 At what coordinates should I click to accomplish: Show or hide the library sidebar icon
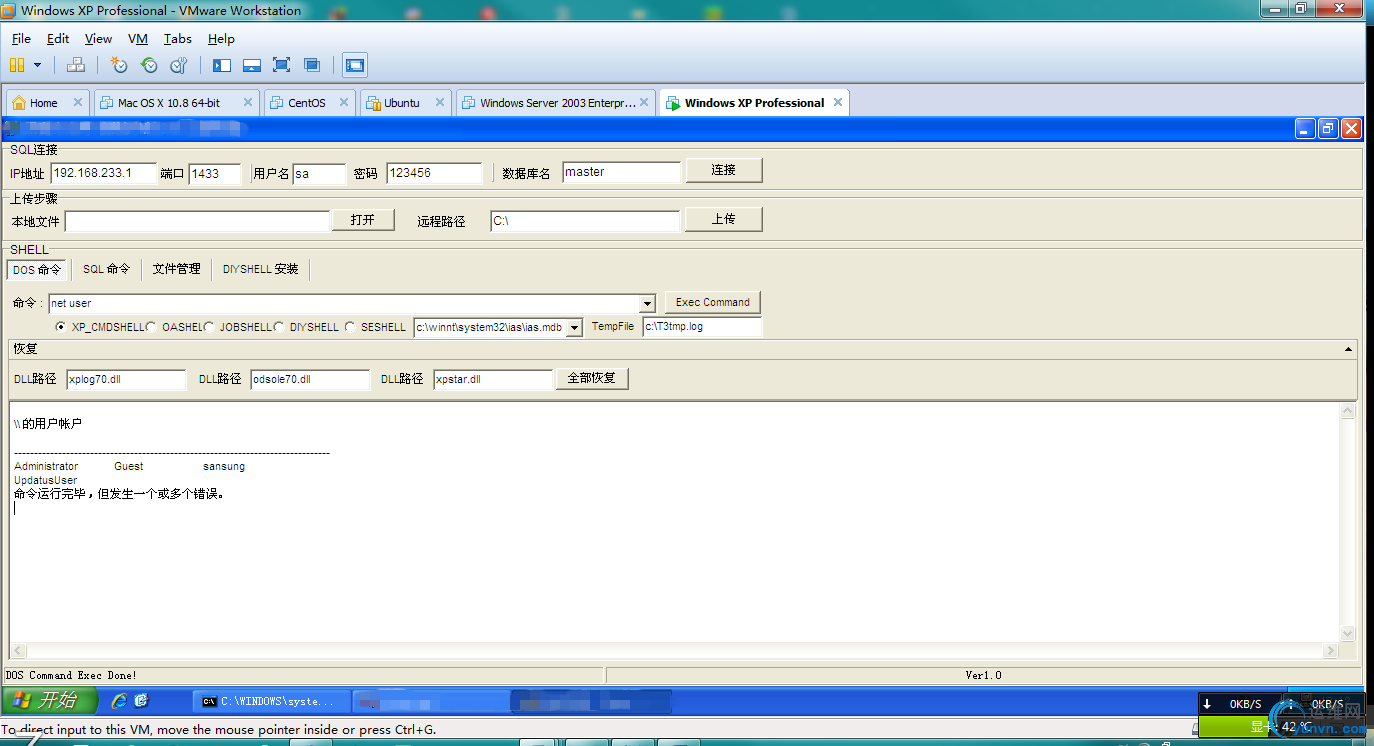pos(222,65)
